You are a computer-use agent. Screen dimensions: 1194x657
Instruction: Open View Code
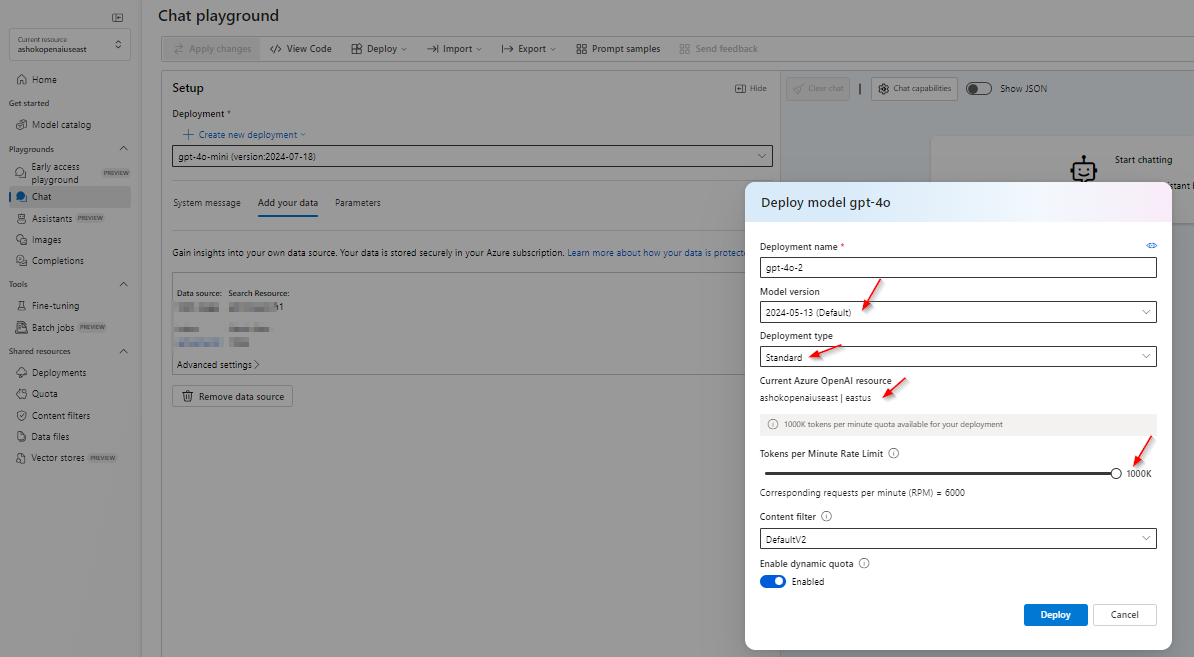click(x=301, y=49)
